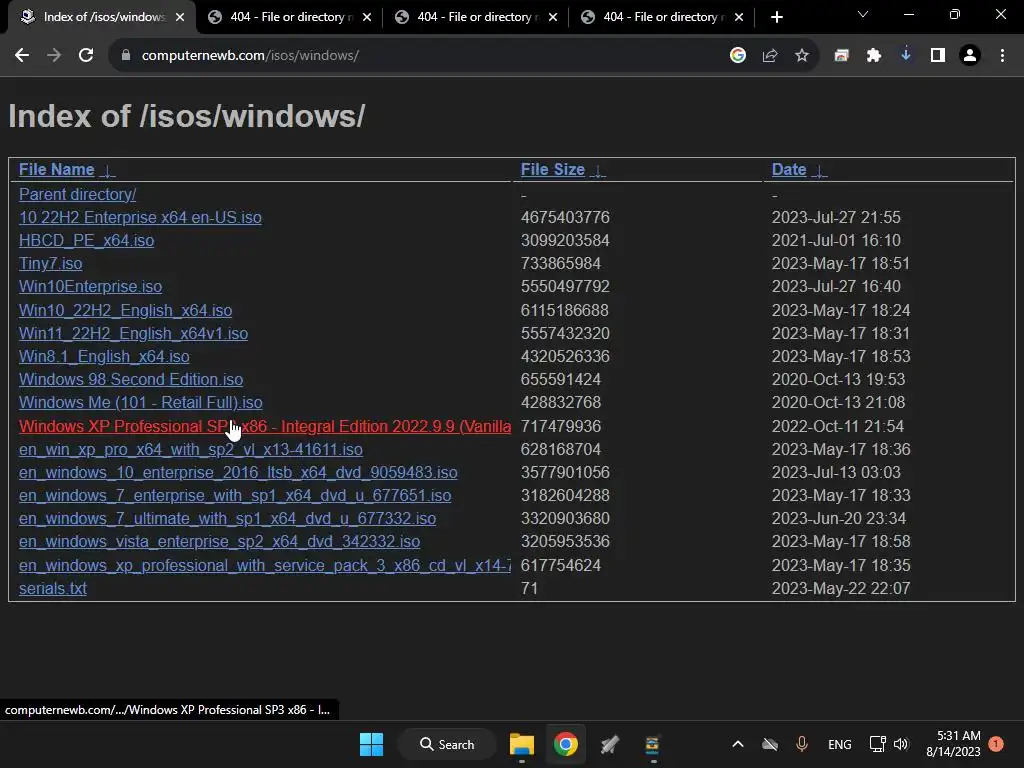The height and width of the screenshot is (768, 1024).
Task: Download en_win_xp_pro_x64_with_sp2 iso
Action: (x=191, y=449)
